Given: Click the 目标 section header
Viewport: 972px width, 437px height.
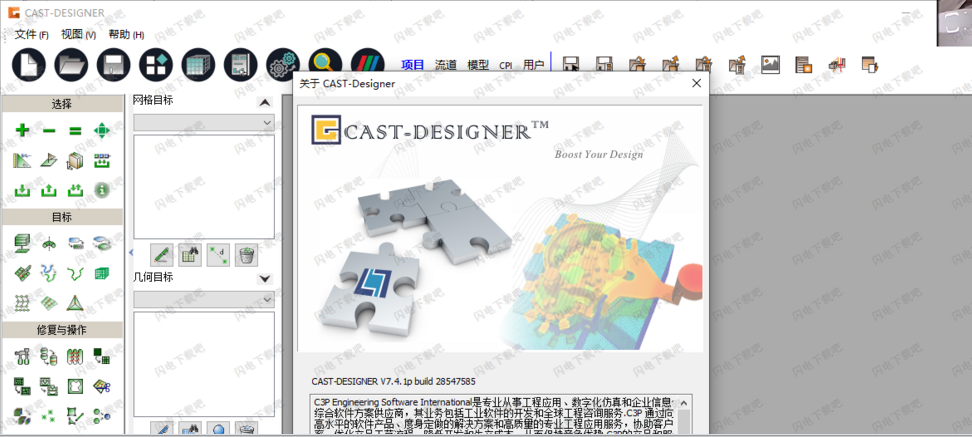Looking at the screenshot, I should click(x=62, y=217).
